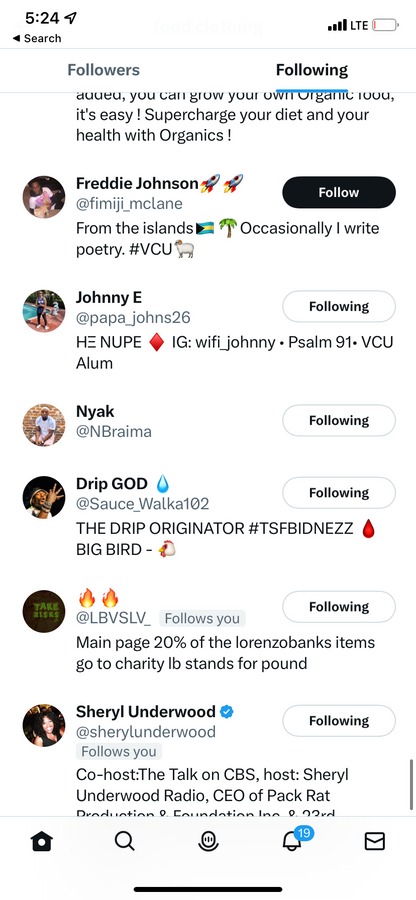
Task: Open the Spaces microphone icon
Action: pos(207,841)
